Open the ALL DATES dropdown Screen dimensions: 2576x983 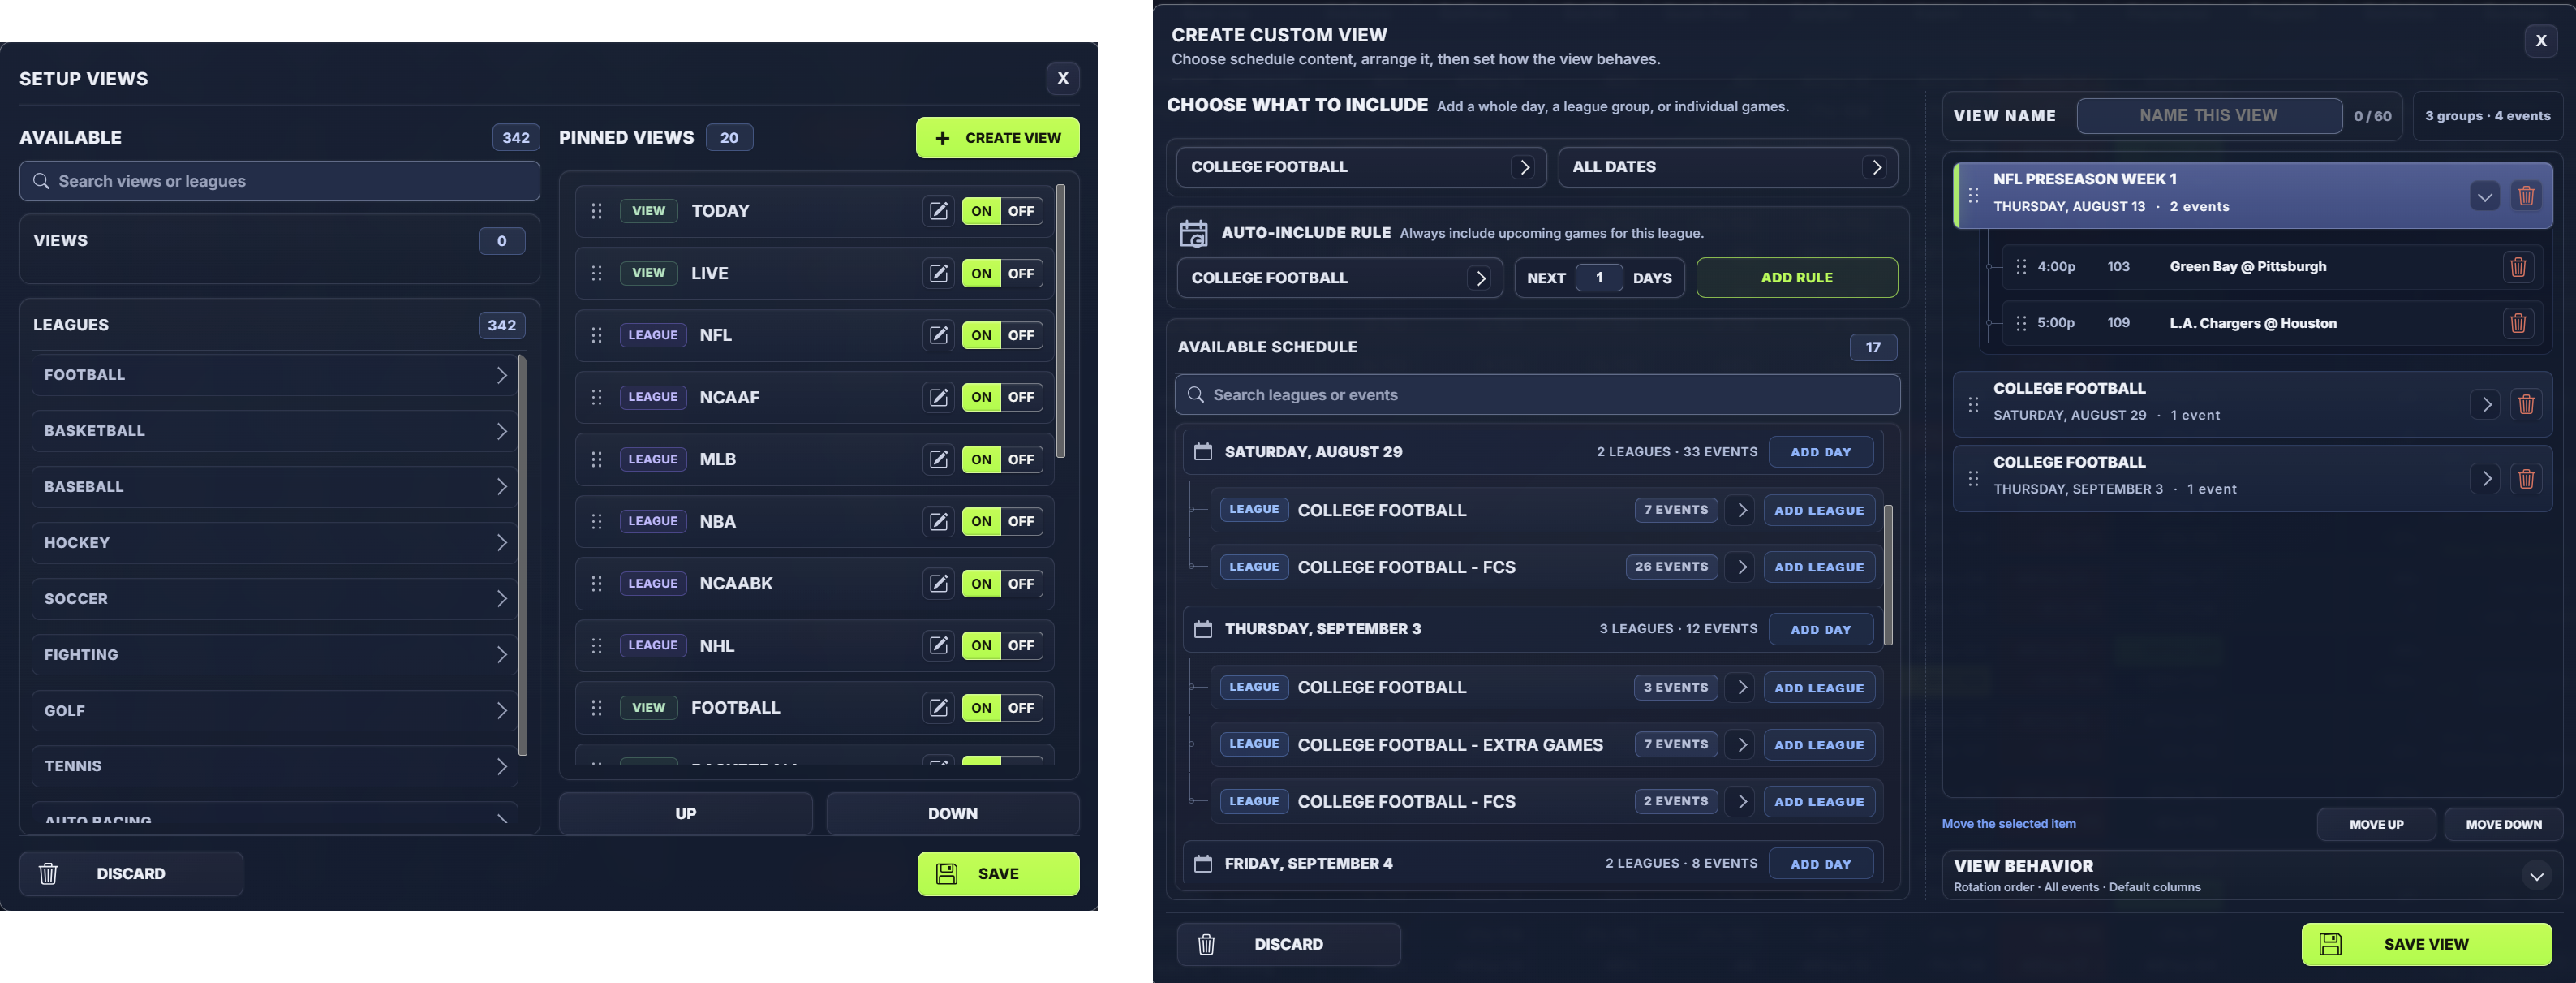coord(1728,167)
